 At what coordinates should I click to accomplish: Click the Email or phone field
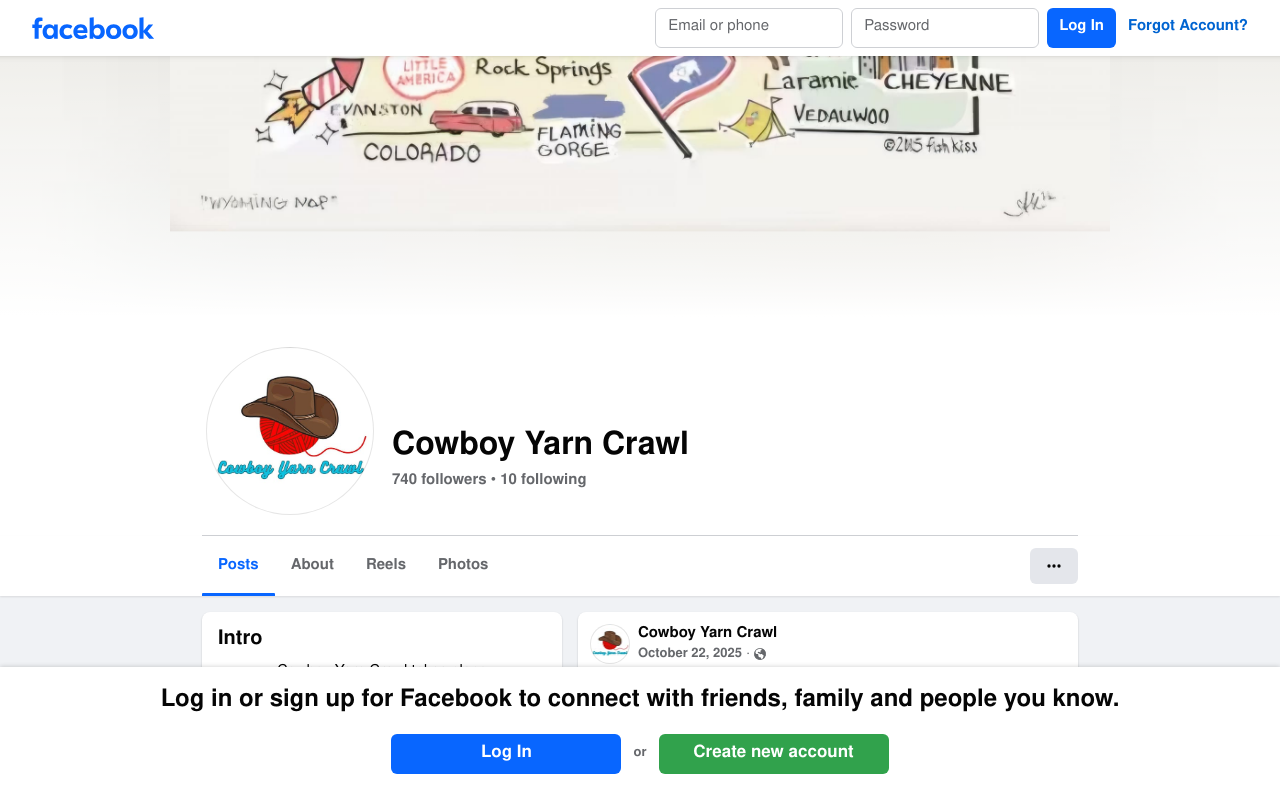749,28
